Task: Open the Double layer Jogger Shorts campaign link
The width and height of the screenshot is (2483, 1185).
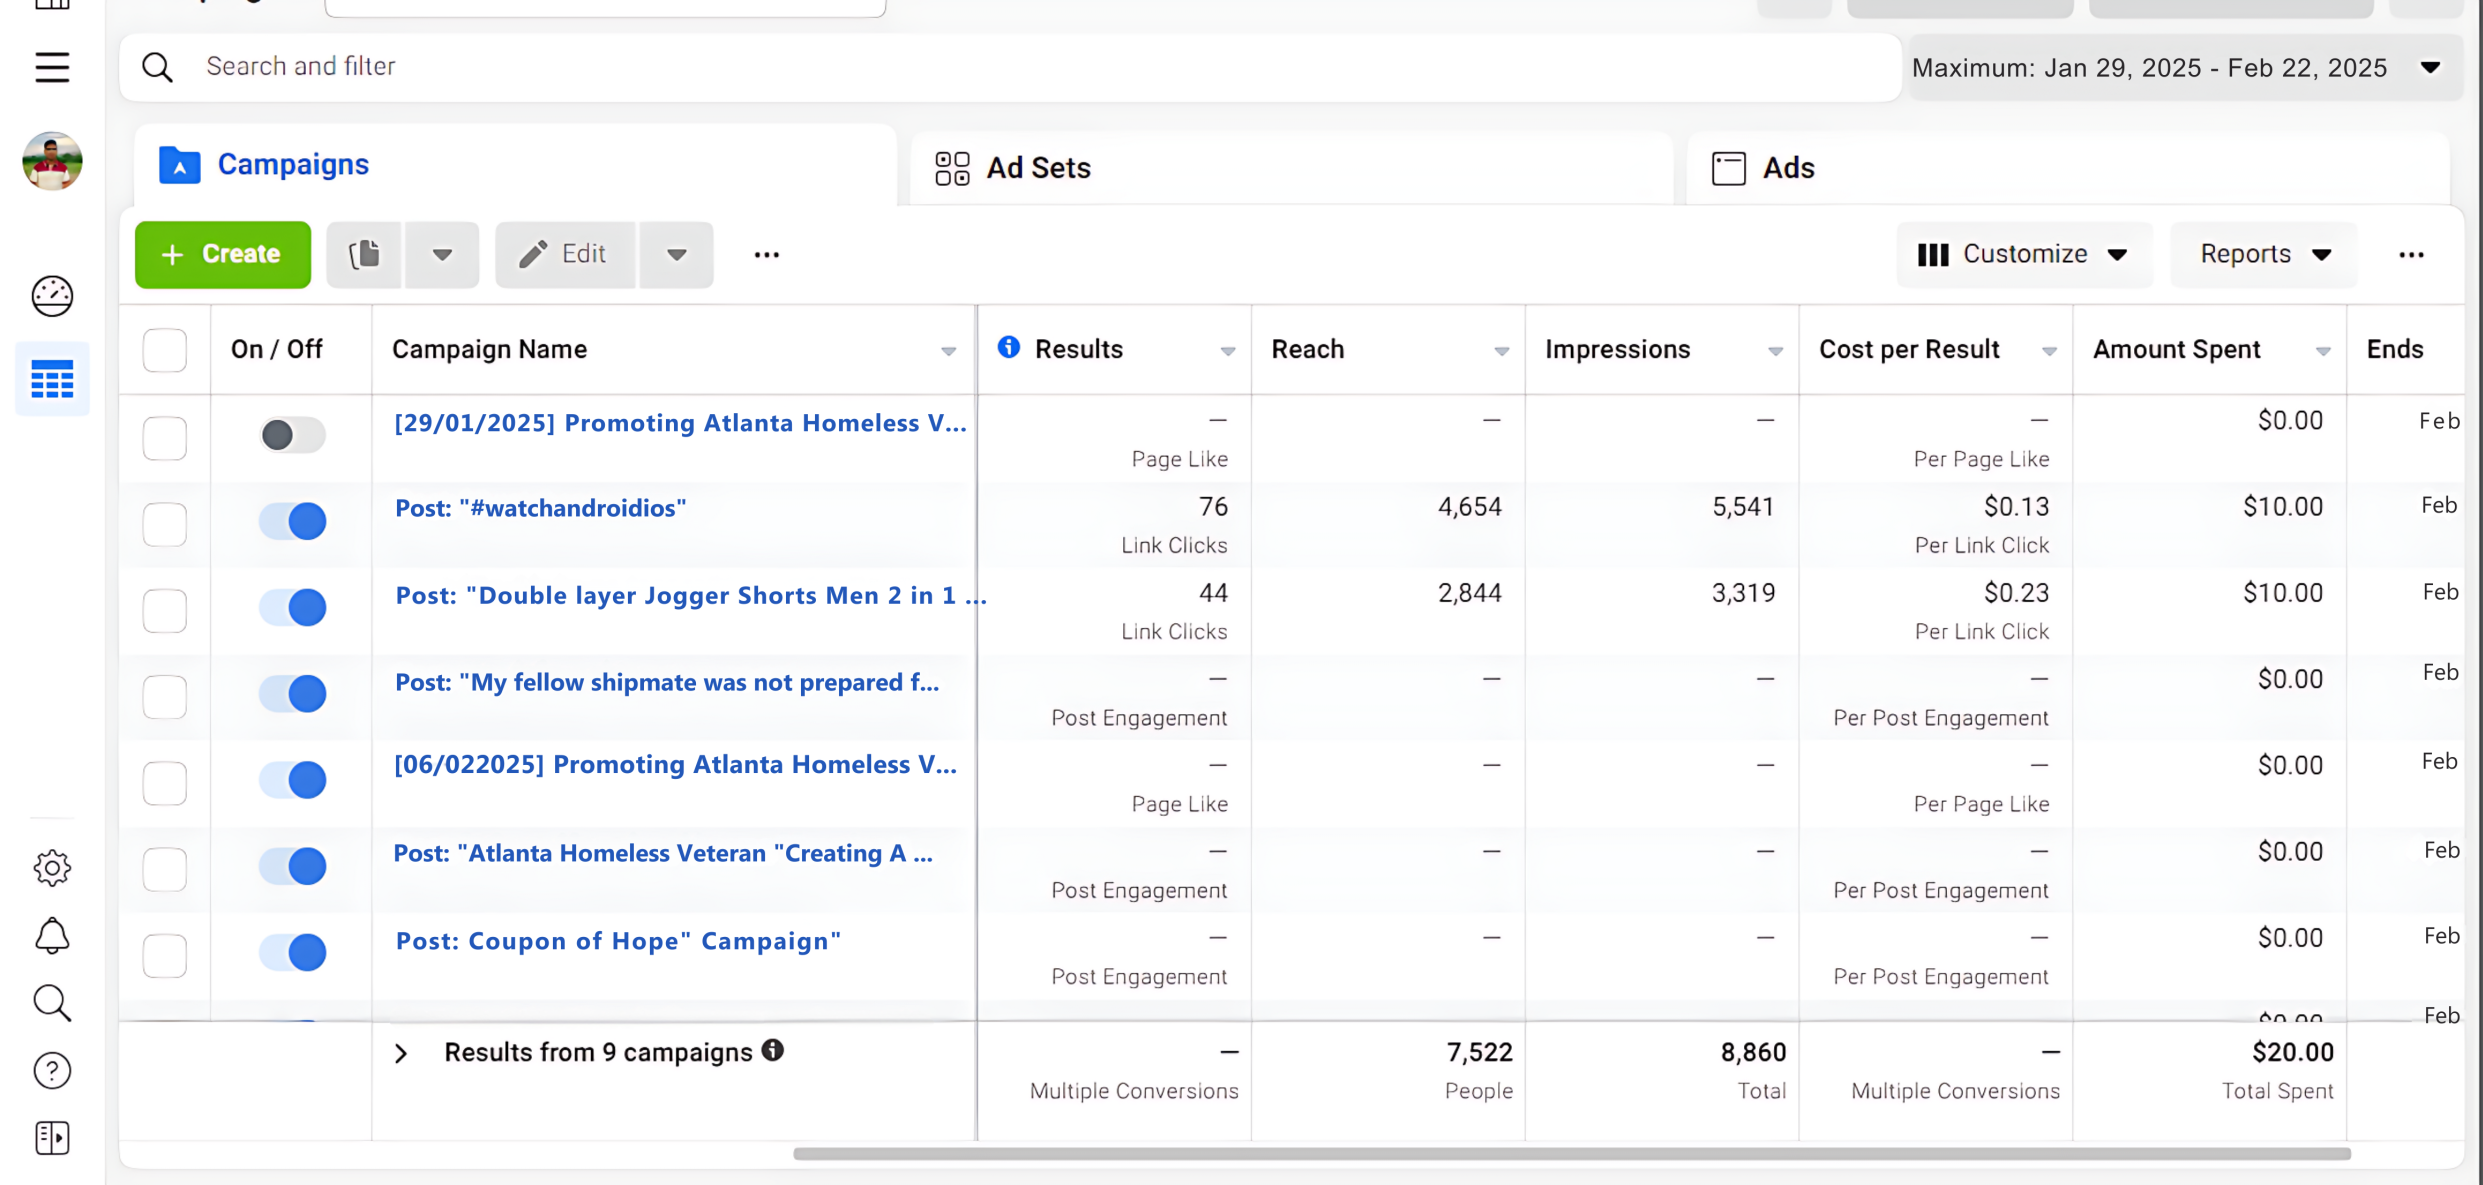Action: [690, 595]
